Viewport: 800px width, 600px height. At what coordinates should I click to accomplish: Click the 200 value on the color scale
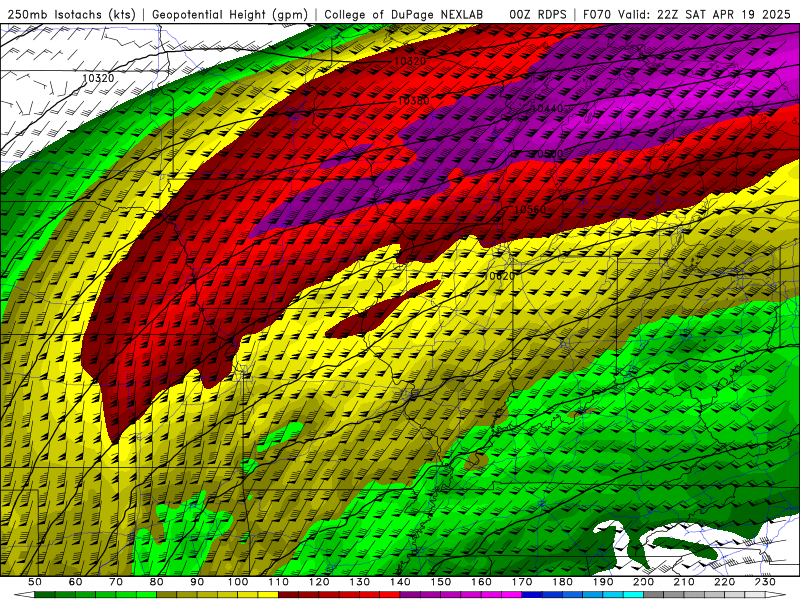[x=643, y=582]
